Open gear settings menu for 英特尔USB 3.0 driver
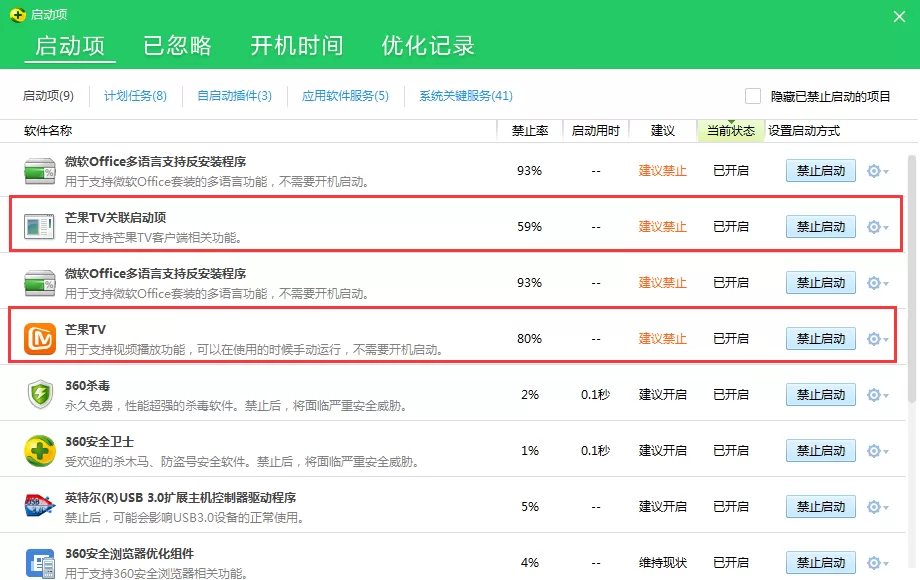This screenshot has width=920, height=580. (x=877, y=507)
